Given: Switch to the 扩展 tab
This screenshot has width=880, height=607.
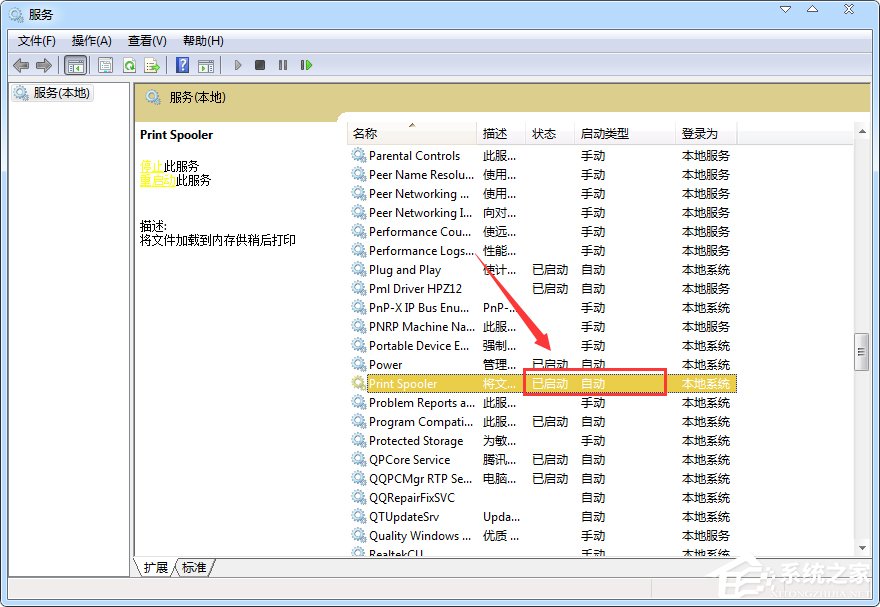Looking at the screenshot, I should [x=156, y=567].
